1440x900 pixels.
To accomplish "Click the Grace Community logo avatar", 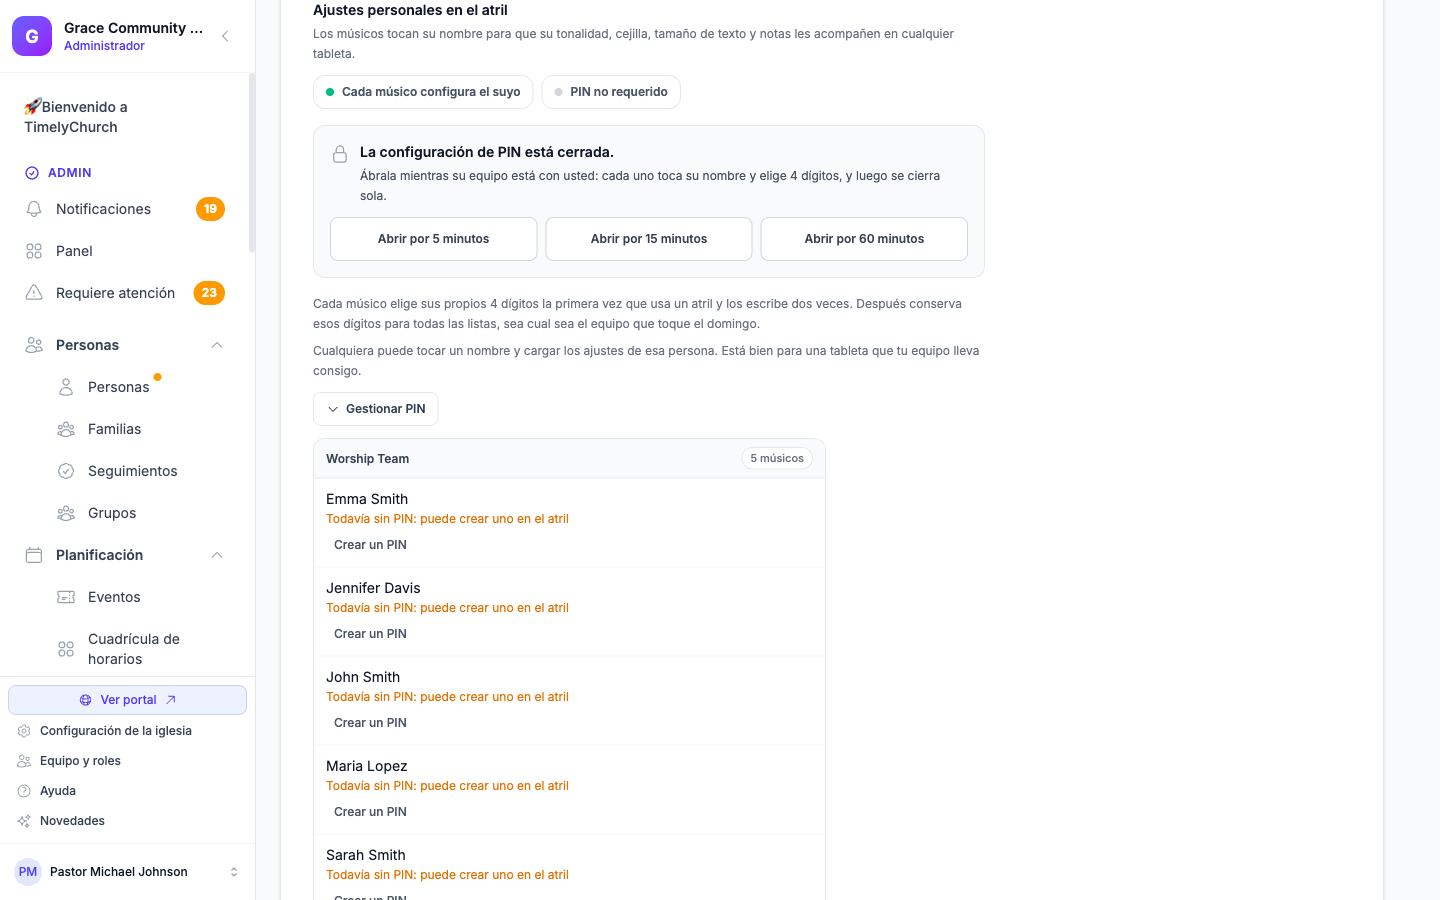I will coord(32,36).
